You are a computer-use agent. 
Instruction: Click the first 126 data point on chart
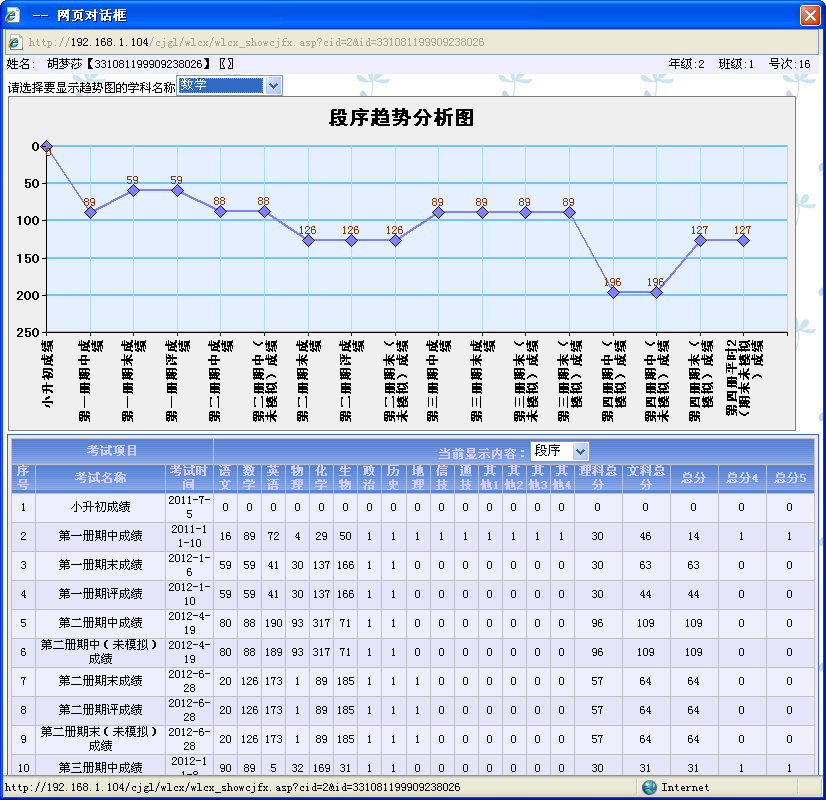coord(307,240)
